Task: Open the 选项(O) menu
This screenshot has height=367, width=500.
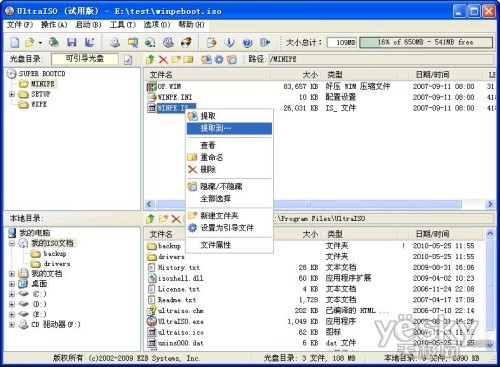Action: point(157,25)
